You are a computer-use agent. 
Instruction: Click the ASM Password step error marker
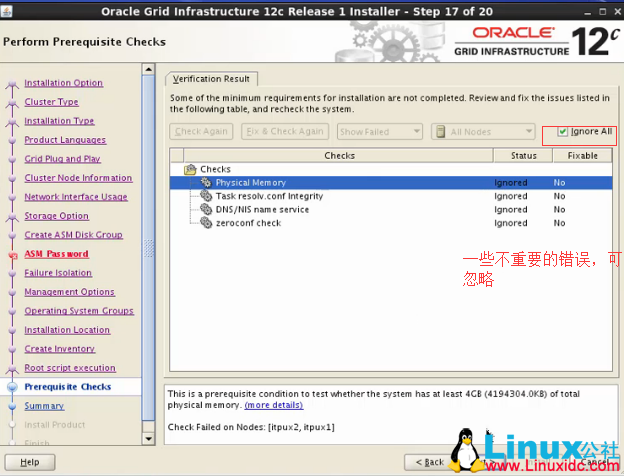[13, 256]
